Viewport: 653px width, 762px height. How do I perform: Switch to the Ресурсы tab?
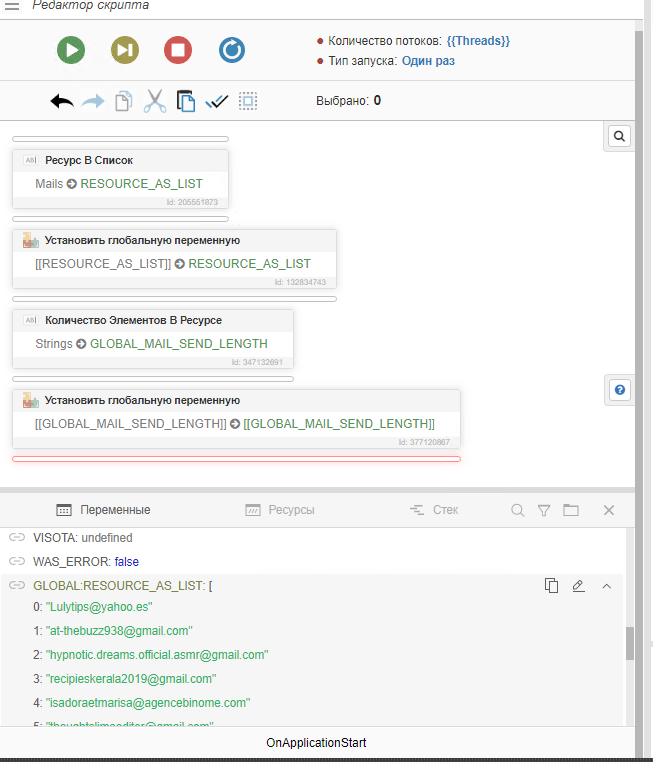pos(280,510)
